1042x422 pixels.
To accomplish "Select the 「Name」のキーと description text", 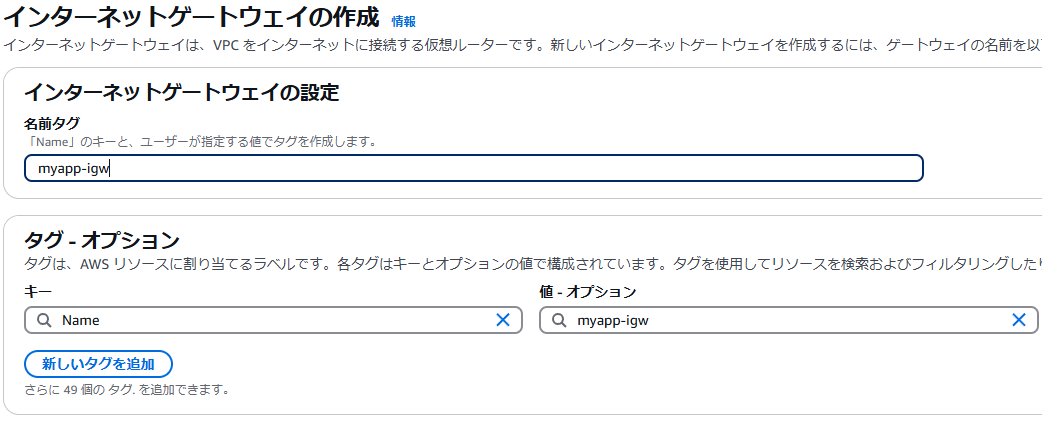I will (200, 142).
